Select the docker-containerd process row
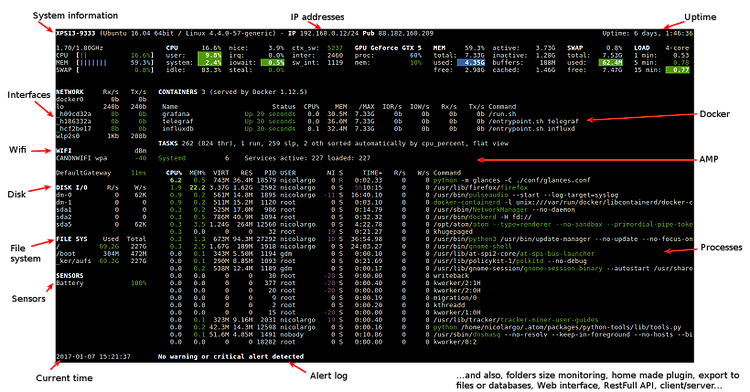 pyautogui.click(x=430, y=202)
